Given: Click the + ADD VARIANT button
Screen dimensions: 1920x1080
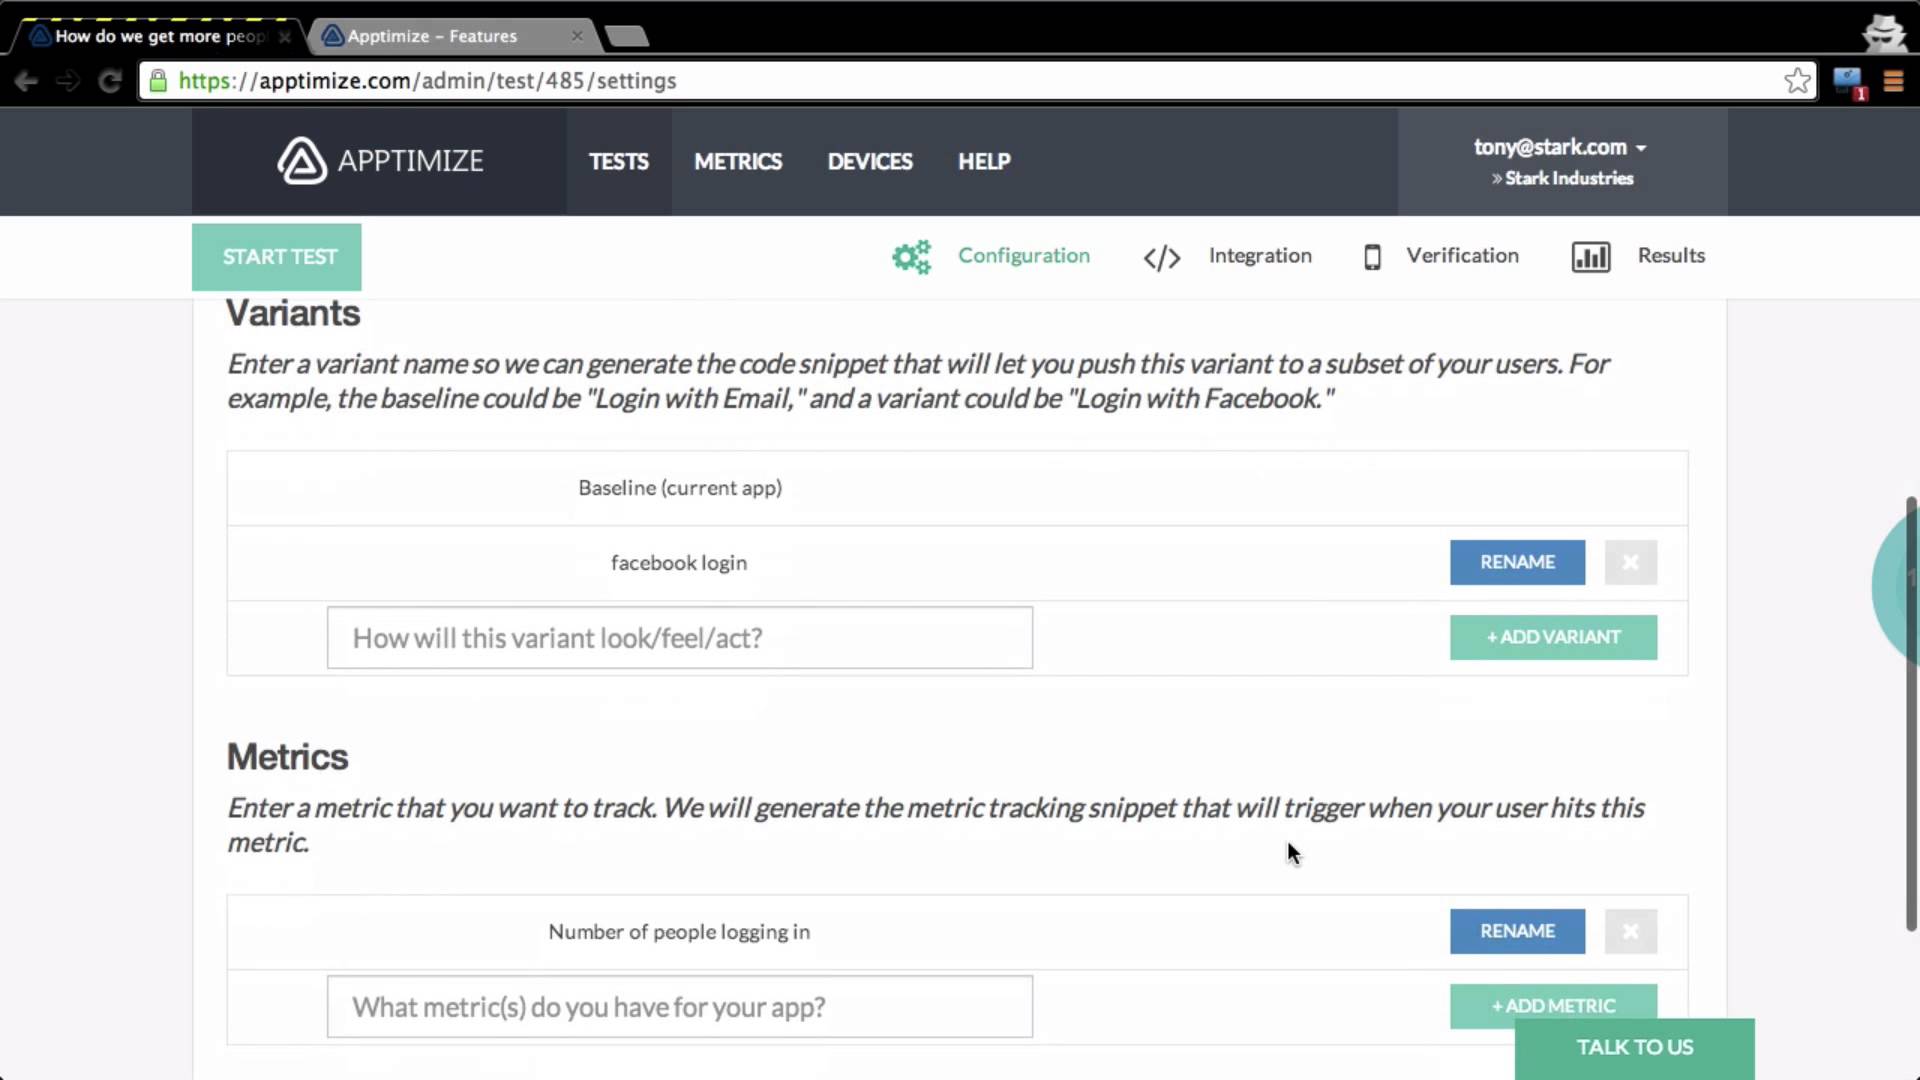Looking at the screenshot, I should (1552, 637).
